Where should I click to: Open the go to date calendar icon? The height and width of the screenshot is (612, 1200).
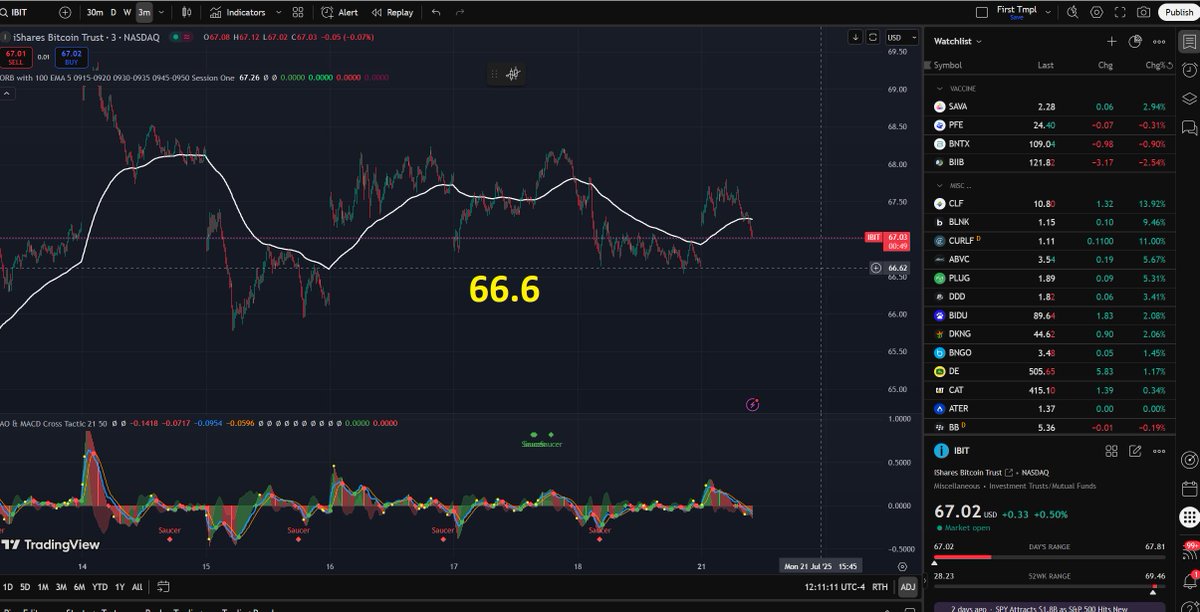coord(163,587)
